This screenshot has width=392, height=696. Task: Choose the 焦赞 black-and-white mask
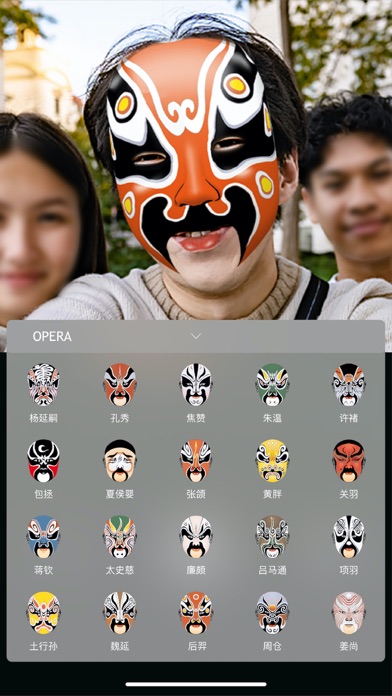(196, 385)
